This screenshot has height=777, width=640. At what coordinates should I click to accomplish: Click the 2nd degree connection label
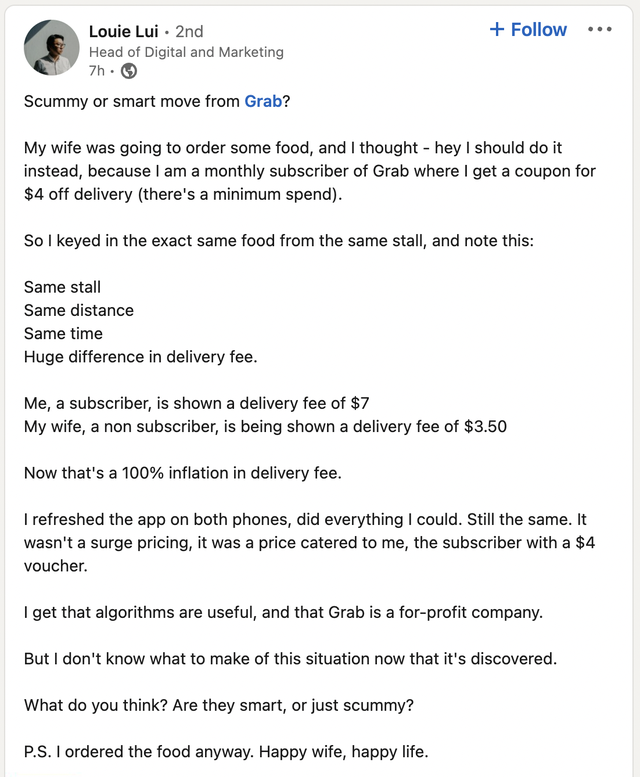click(189, 31)
